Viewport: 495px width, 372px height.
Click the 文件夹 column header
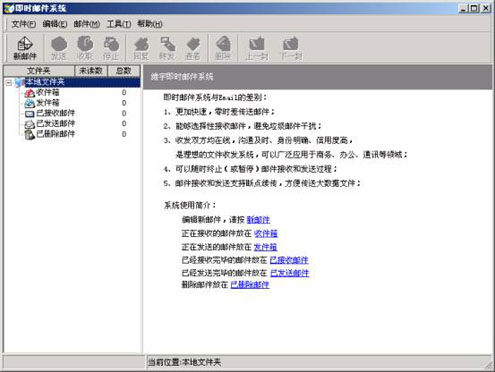coord(39,71)
